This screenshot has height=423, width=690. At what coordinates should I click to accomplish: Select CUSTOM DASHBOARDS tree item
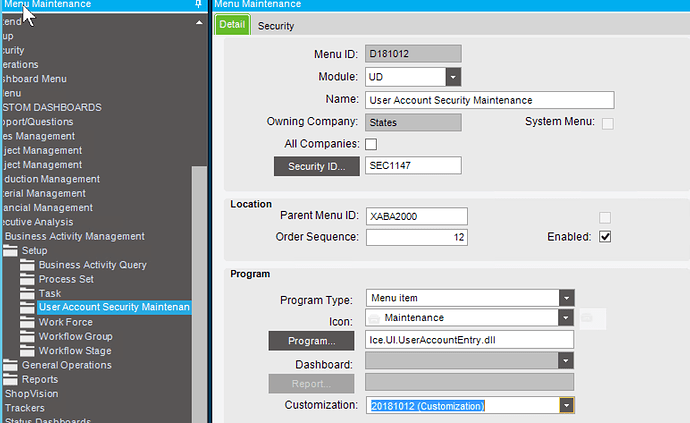coord(51,107)
